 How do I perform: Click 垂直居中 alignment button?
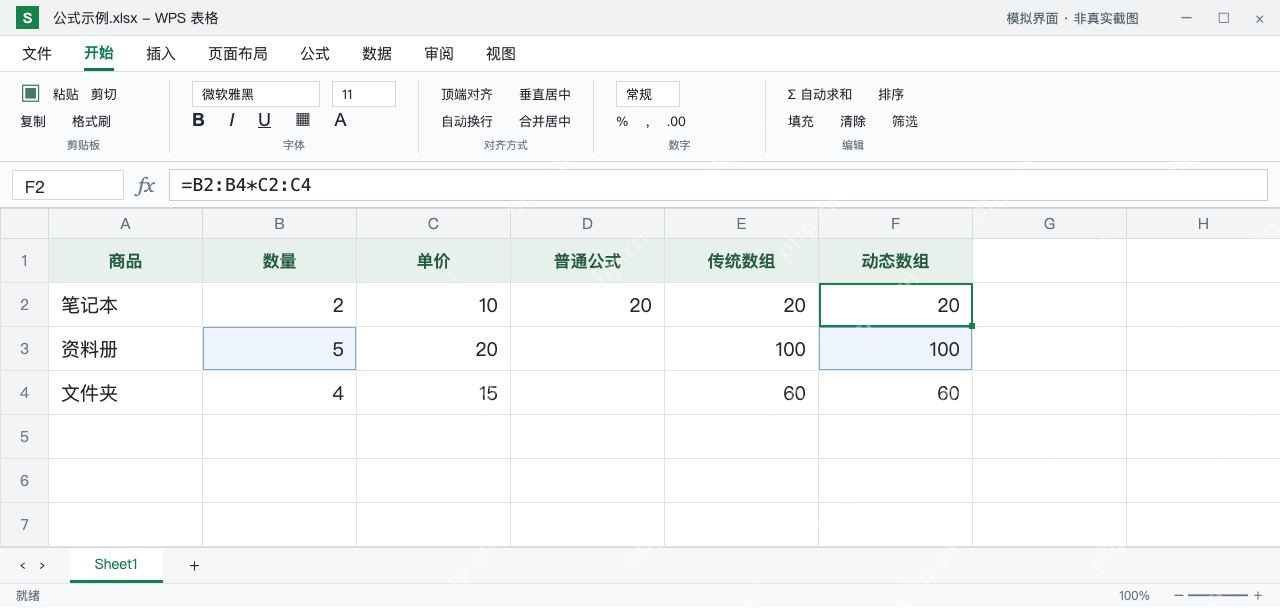pos(545,94)
